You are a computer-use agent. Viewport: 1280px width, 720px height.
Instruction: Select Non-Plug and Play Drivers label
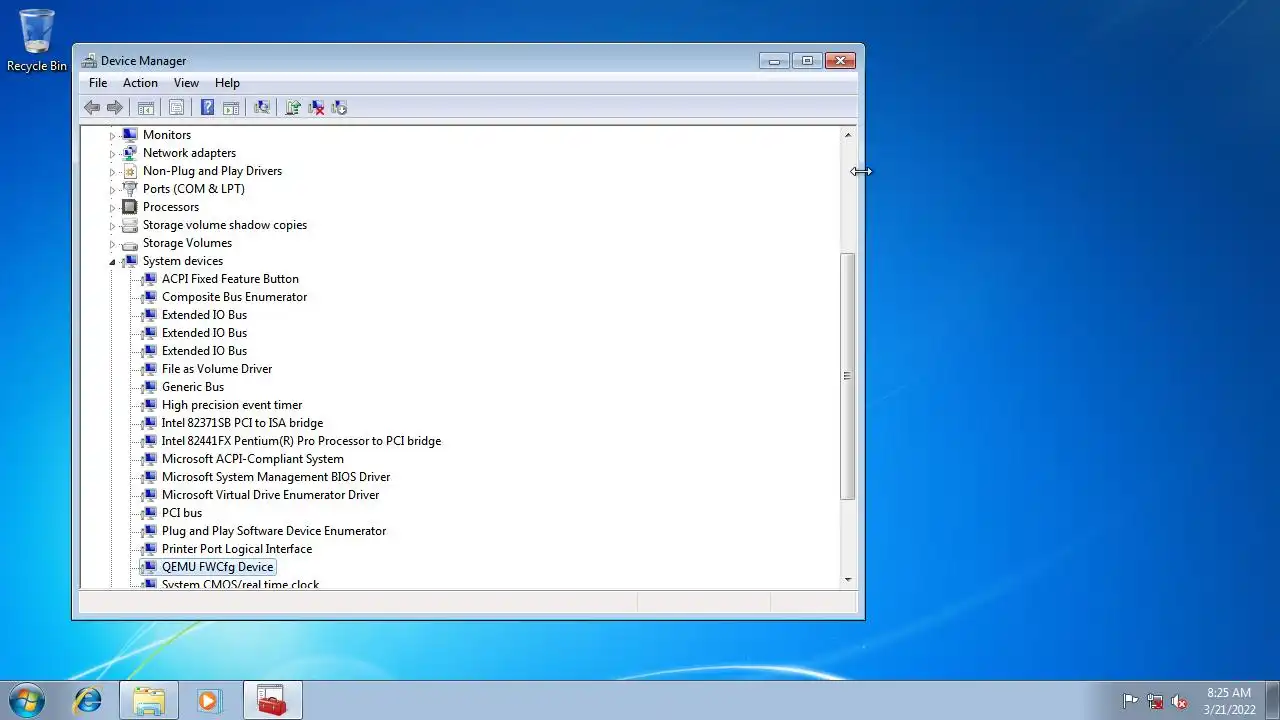[x=212, y=171]
